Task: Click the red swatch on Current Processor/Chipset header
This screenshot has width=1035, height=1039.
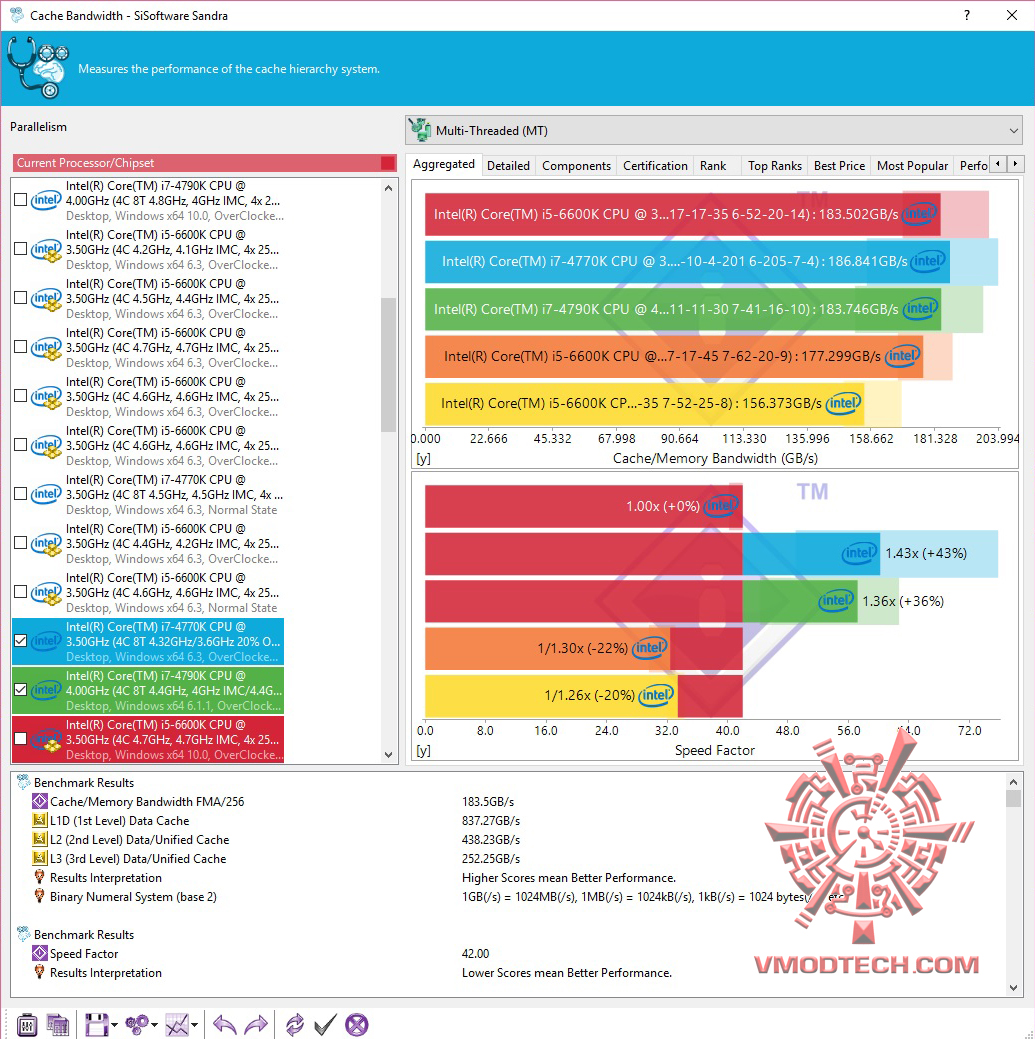Action: point(388,163)
